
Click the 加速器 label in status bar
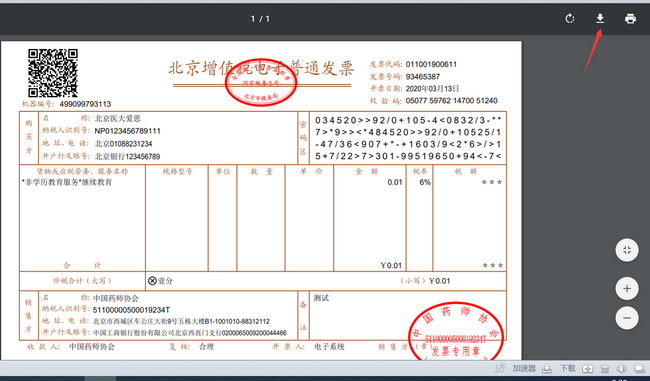tap(524, 368)
